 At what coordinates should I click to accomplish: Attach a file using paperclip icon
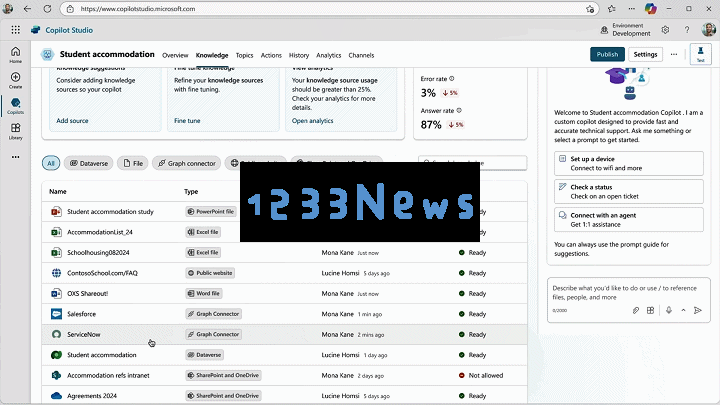tap(636, 310)
